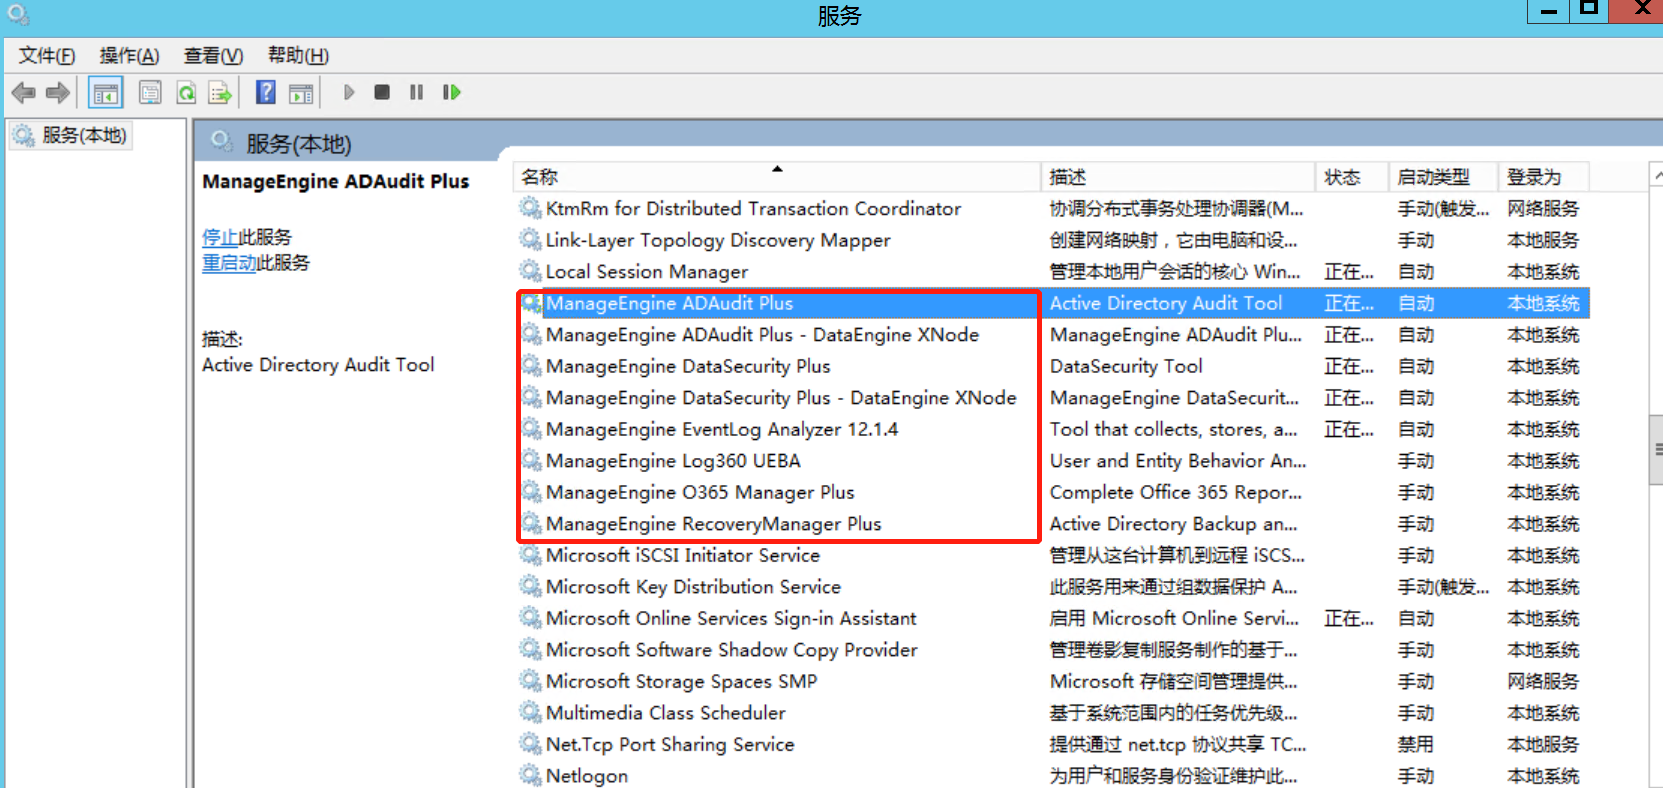Screen dimensions: 1663x788
Task: Click the scrollbar up arrow
Action: pyautogui.click(x=1656, y=175)
